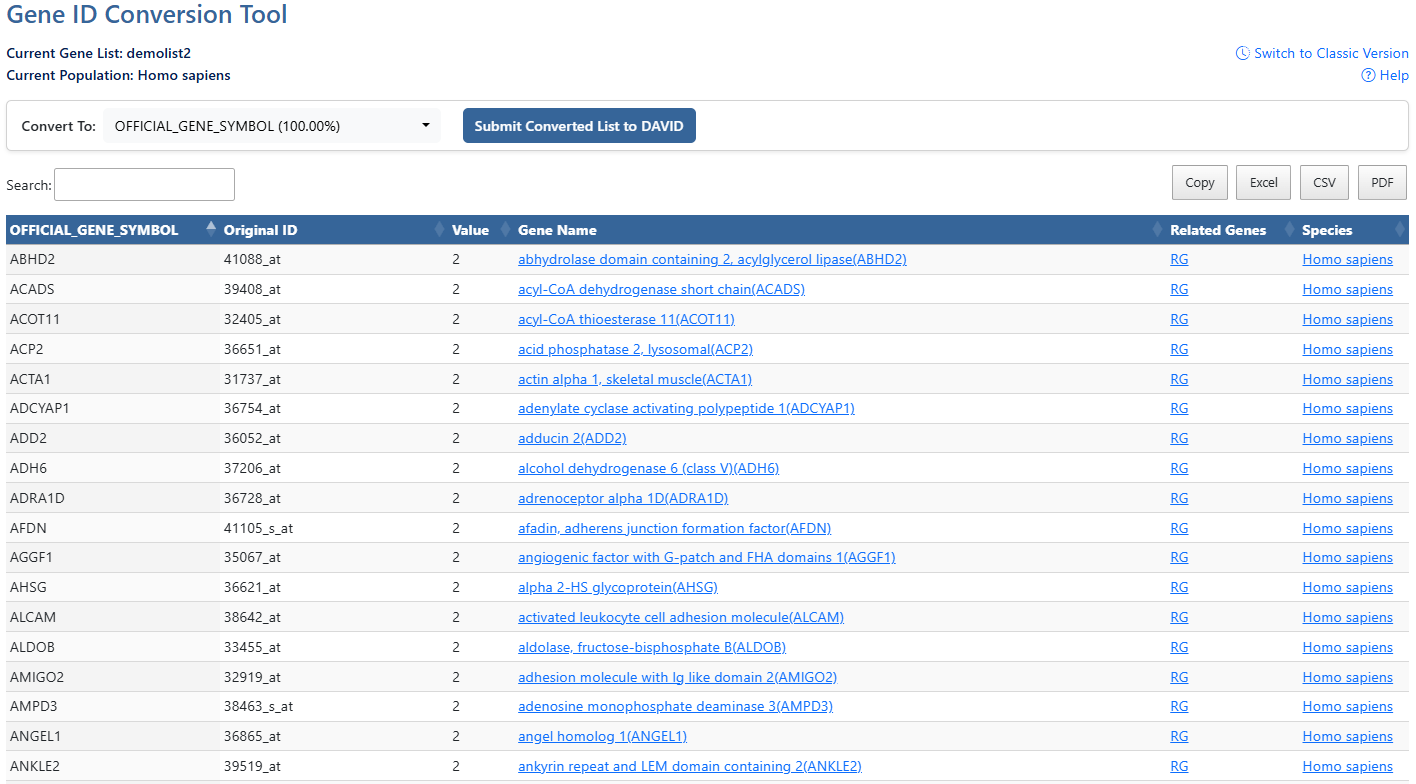Click the Gene Name column sort arrows
This screenshot has width=1416, height=784.
(1157, 229)
